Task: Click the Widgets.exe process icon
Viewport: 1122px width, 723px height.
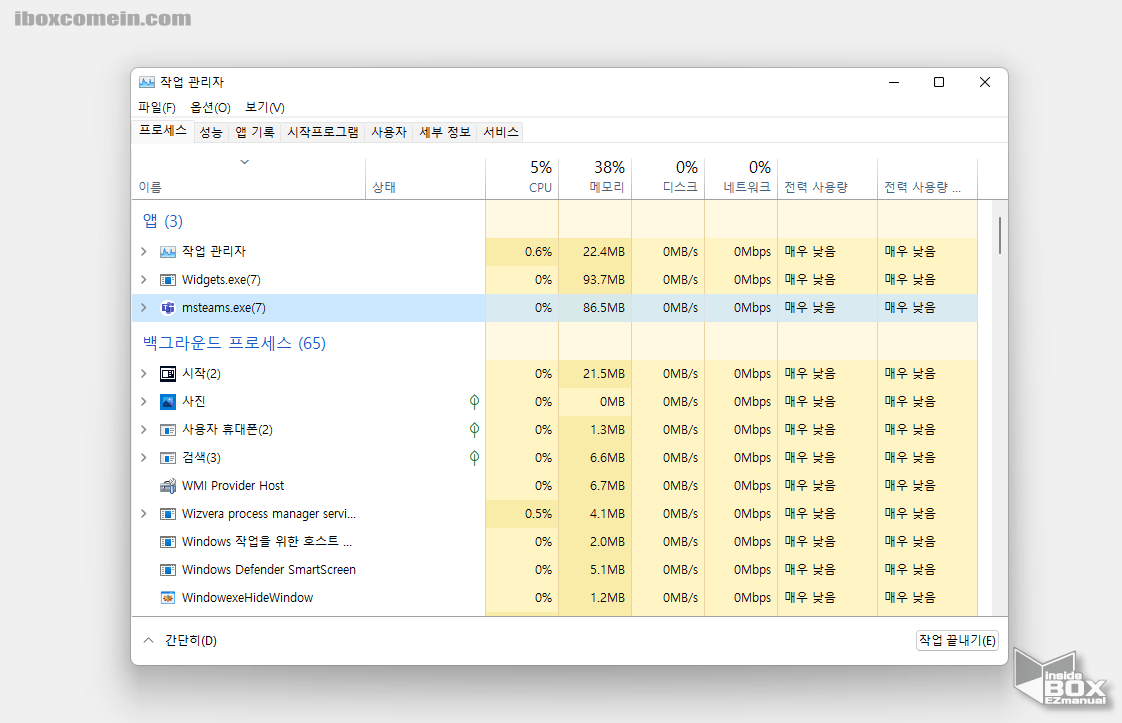Action: tap(167, 280)
